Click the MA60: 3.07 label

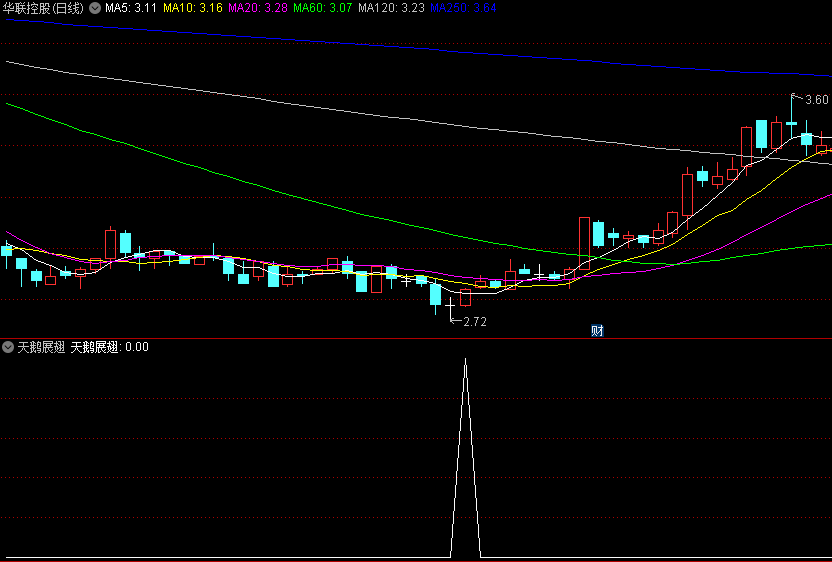point(323,8)
